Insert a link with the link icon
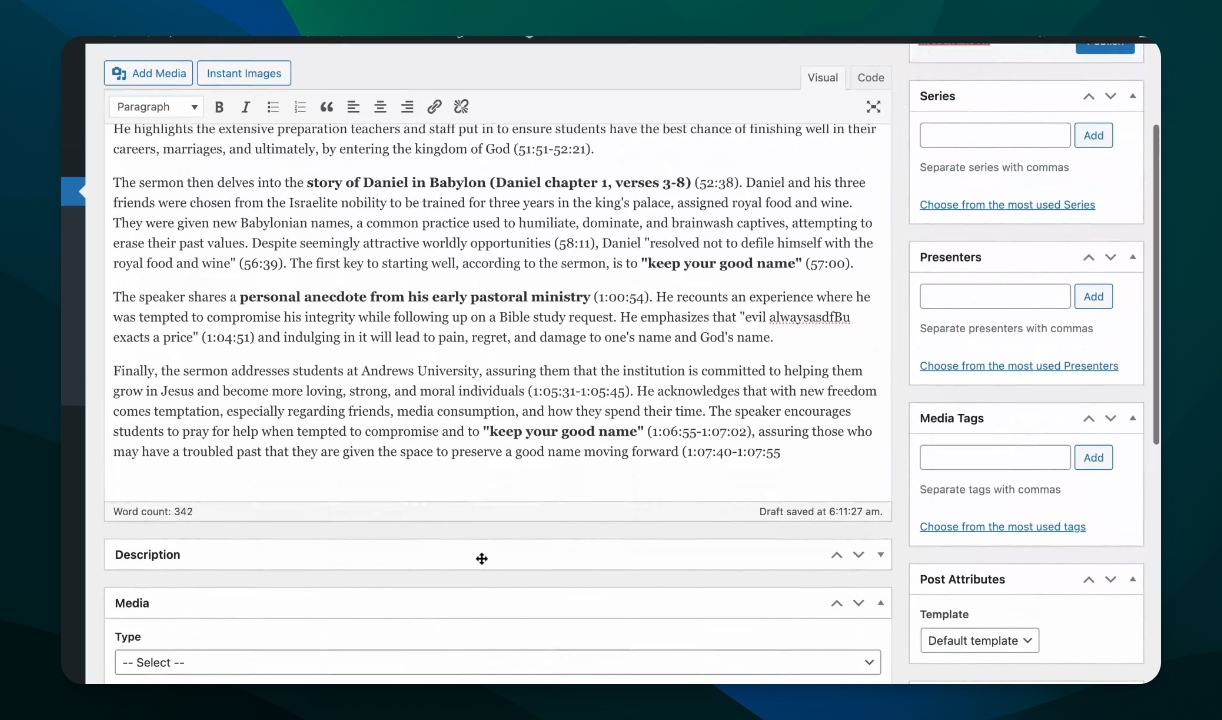Viewport: 1222px width, 720px height. (434, 107)
